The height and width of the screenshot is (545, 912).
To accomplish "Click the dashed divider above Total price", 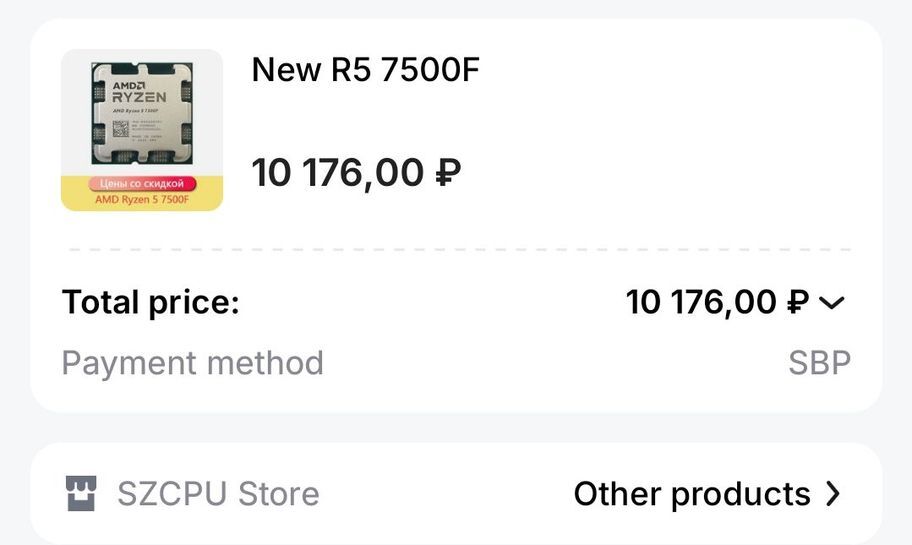I will (x=456, y=249).
